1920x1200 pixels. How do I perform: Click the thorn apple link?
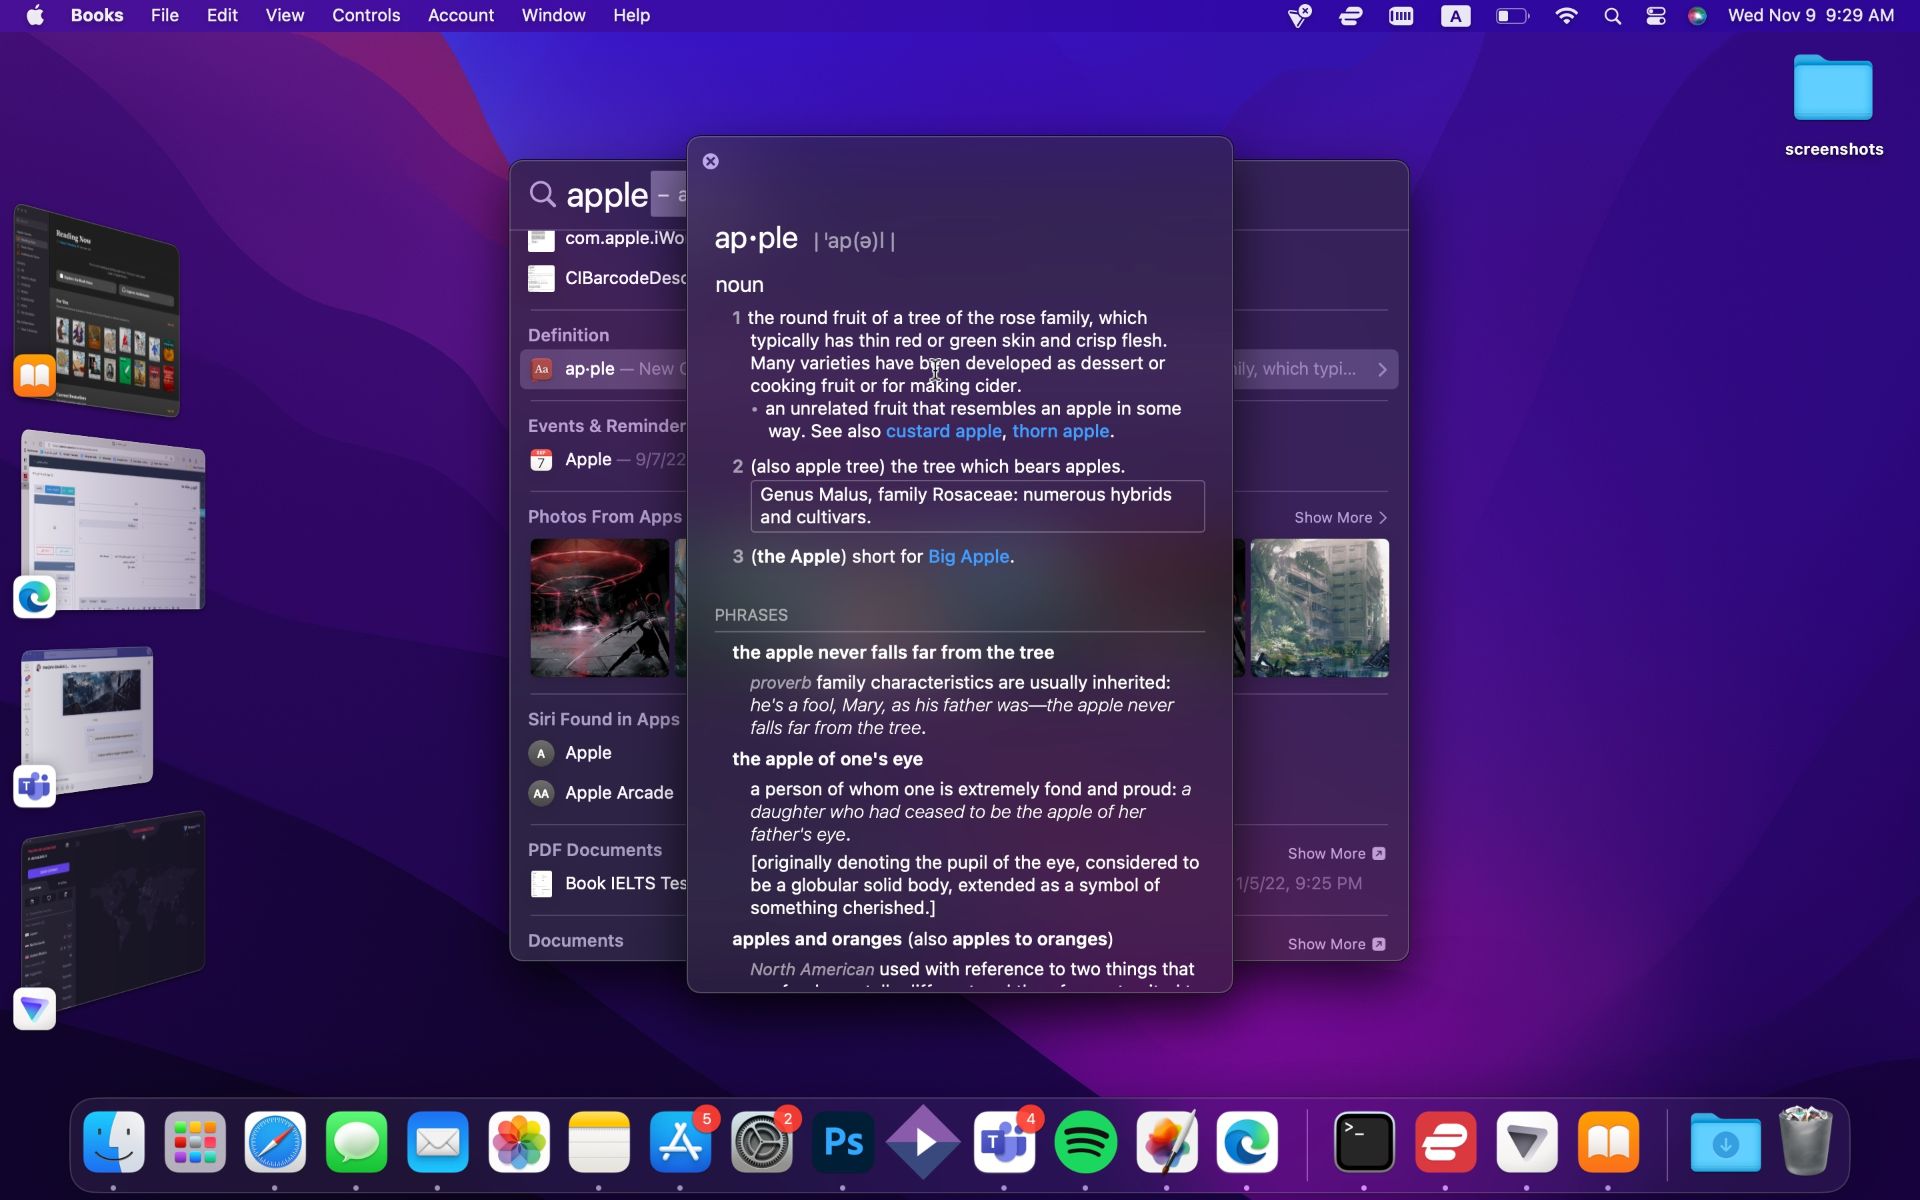1060,431
